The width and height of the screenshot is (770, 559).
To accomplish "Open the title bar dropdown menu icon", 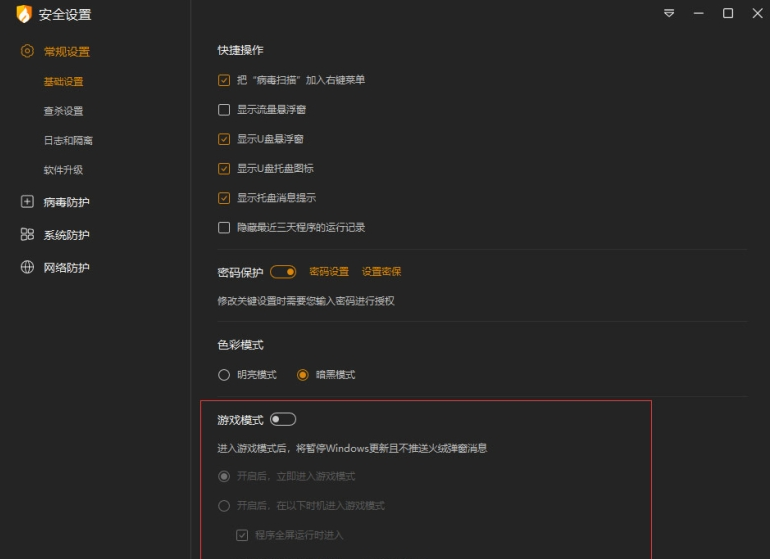I will point(669,13).
